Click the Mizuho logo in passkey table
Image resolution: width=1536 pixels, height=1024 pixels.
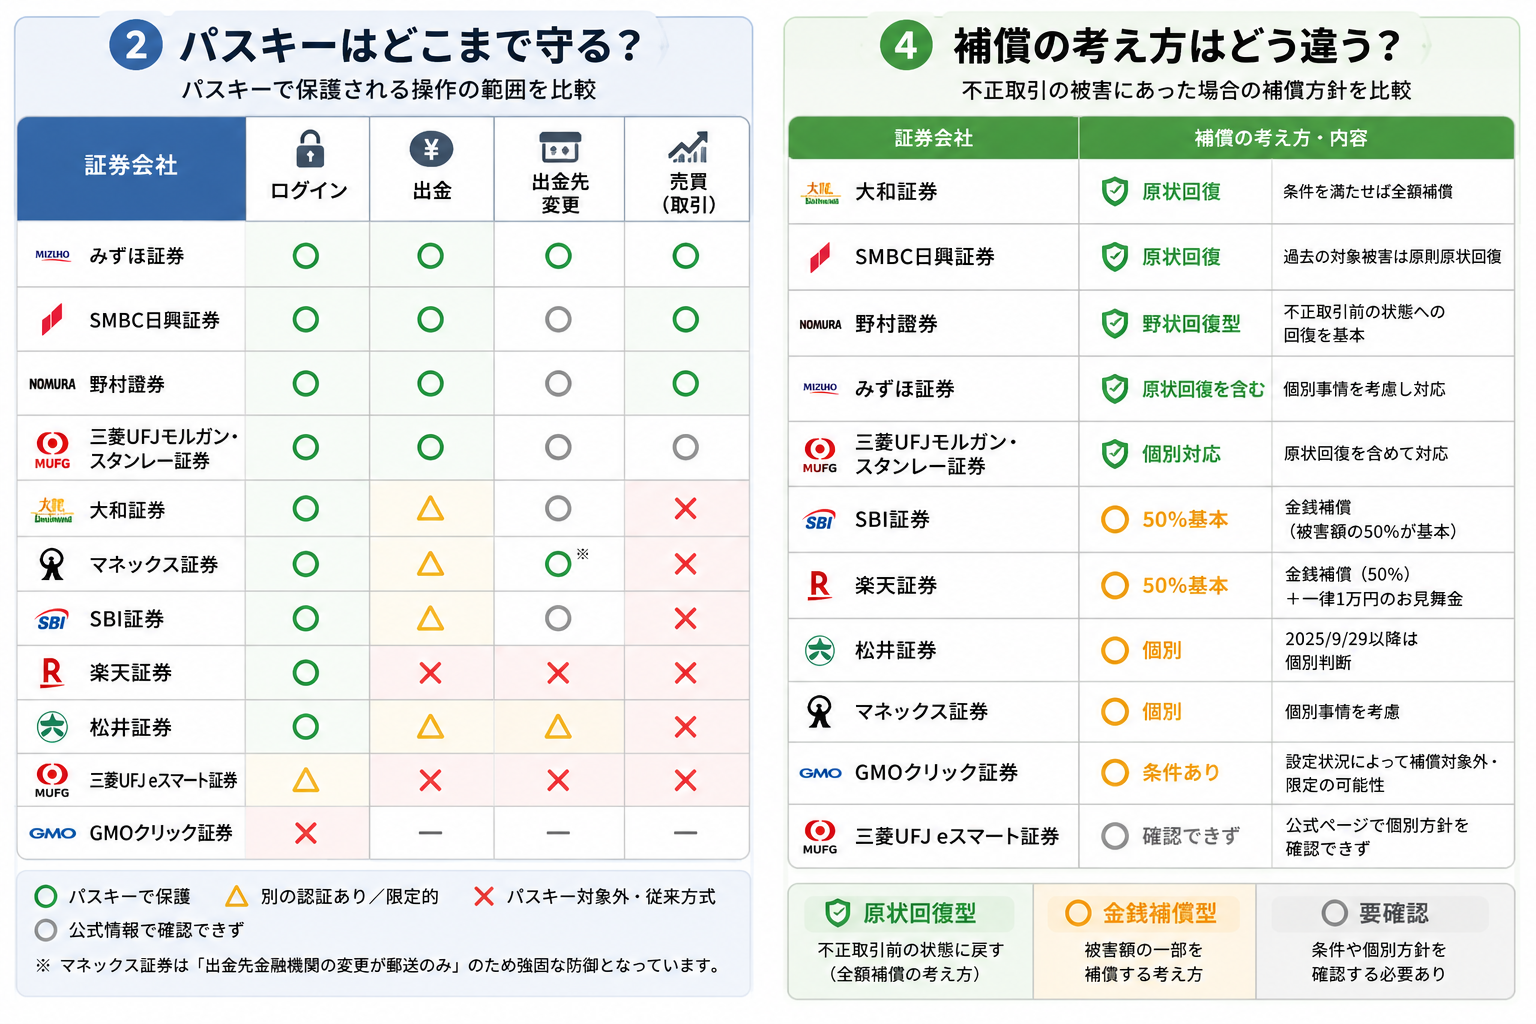tap(53, 255)
